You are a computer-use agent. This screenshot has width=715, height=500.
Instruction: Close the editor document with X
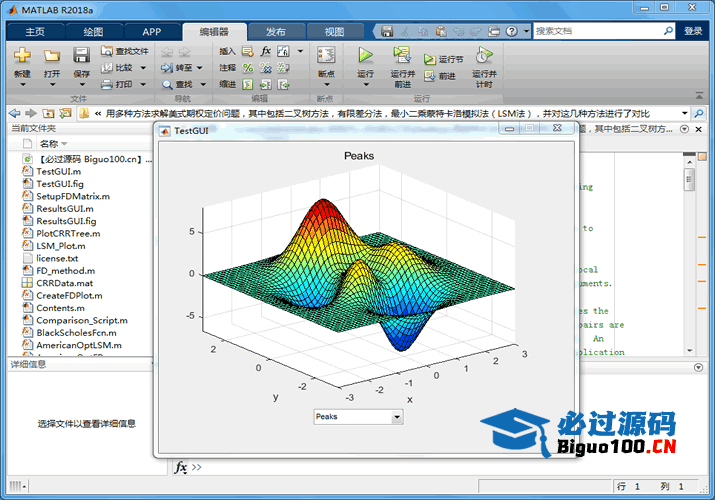[x=698, y=129]
